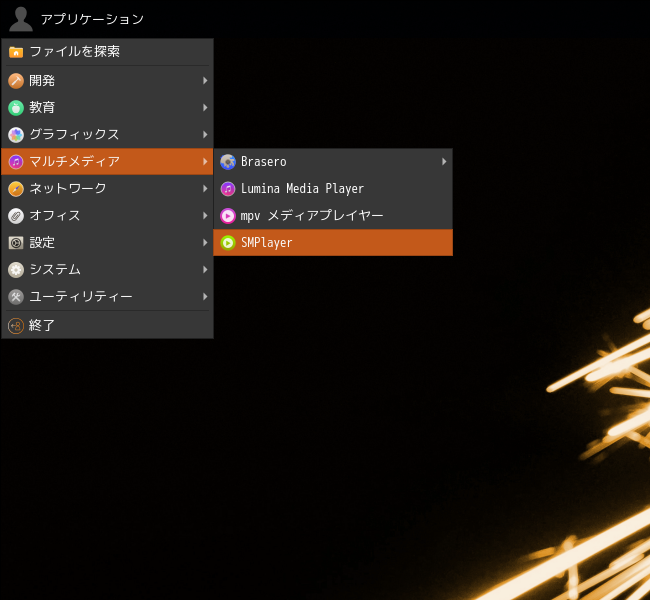The width and height of the screenshot is (650, 600).
Task: Open the 設定 menu entry
Action: [x=107, y=243]
